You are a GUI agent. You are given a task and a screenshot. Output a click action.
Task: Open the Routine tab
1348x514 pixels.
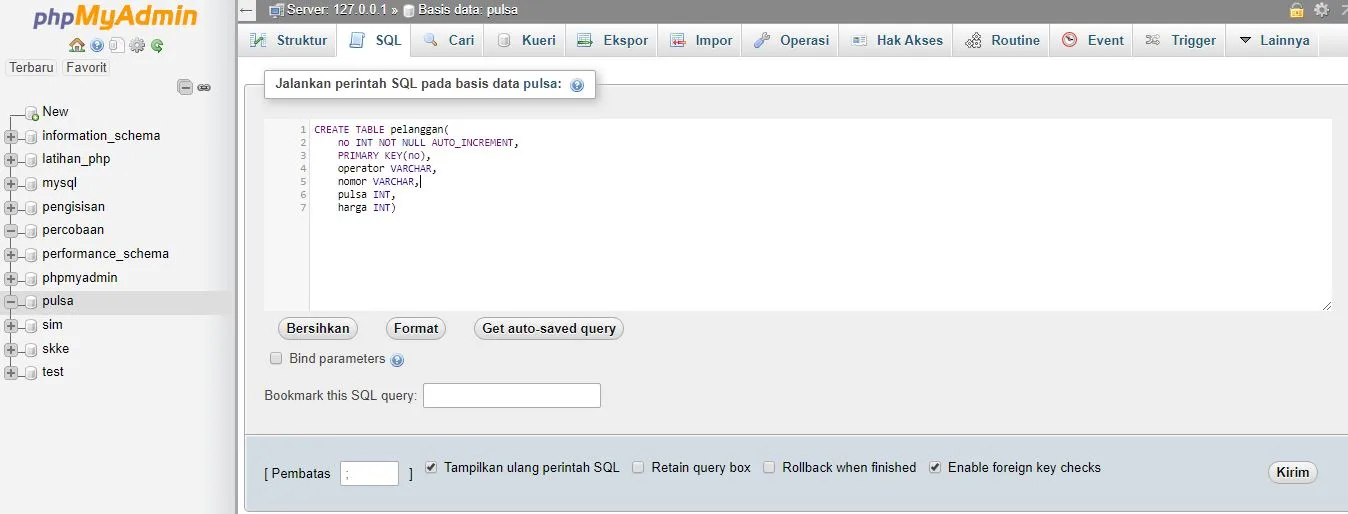coord(1003,41)
